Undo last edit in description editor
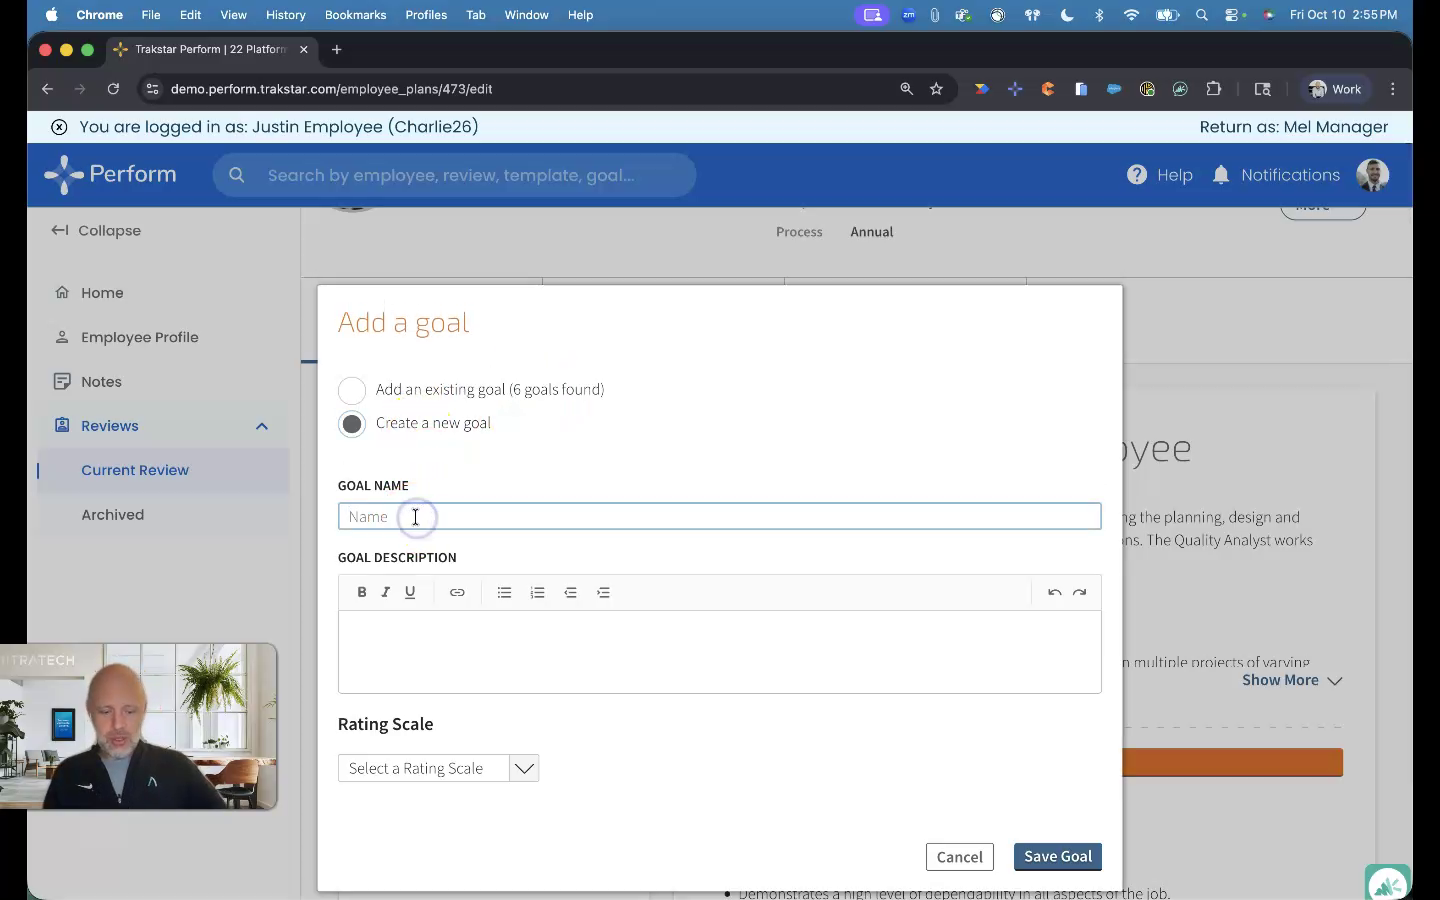Image resolution: width=1440 pixels, height=900 pixels. (x=1054, y=592)
